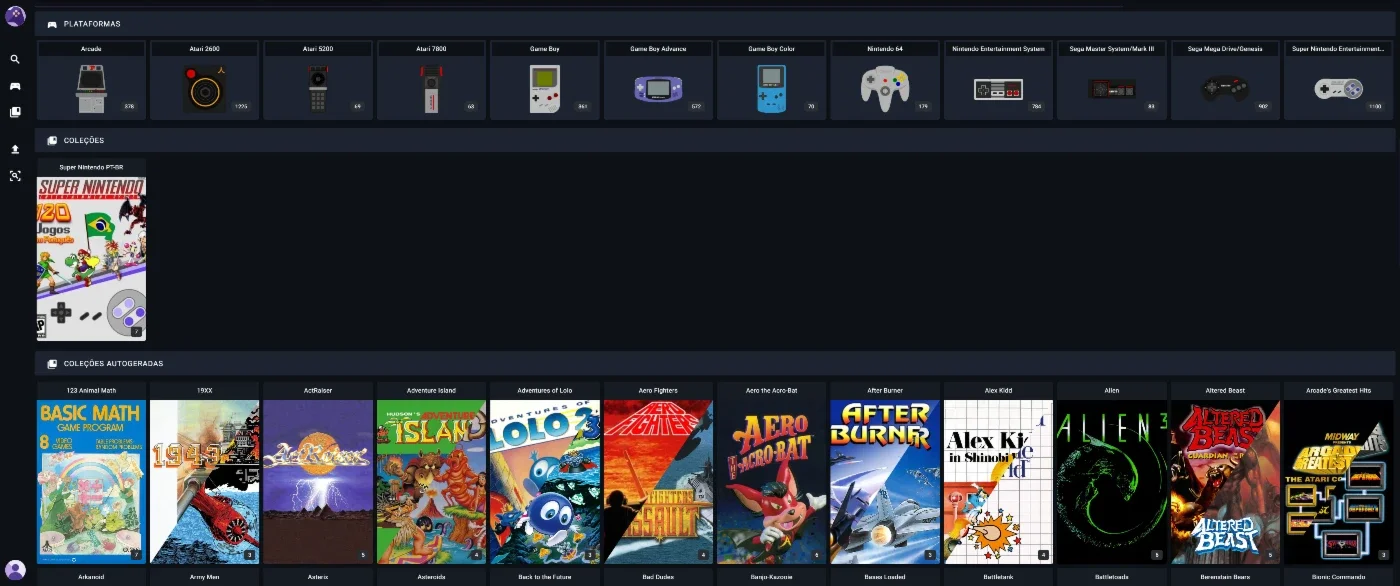Open the platforms controller icon in sidebar
The height and width of the screenshot is (586, 1400).
click(15, 86)
